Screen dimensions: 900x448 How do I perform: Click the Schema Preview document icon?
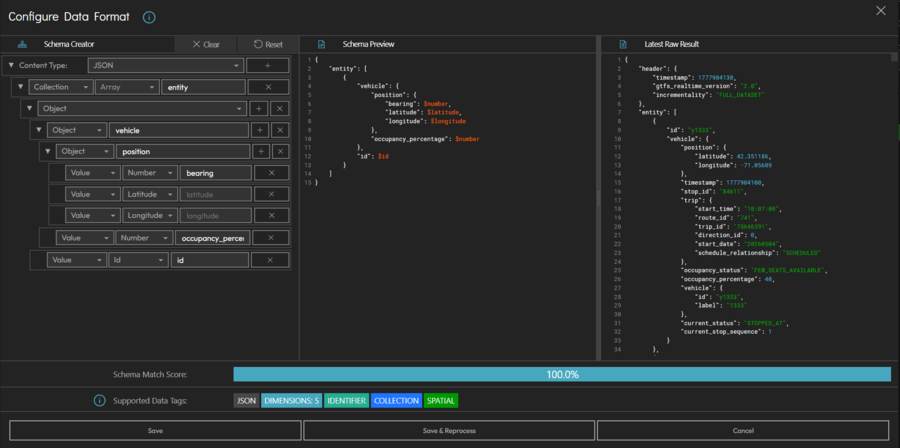(x=321, y=44)
